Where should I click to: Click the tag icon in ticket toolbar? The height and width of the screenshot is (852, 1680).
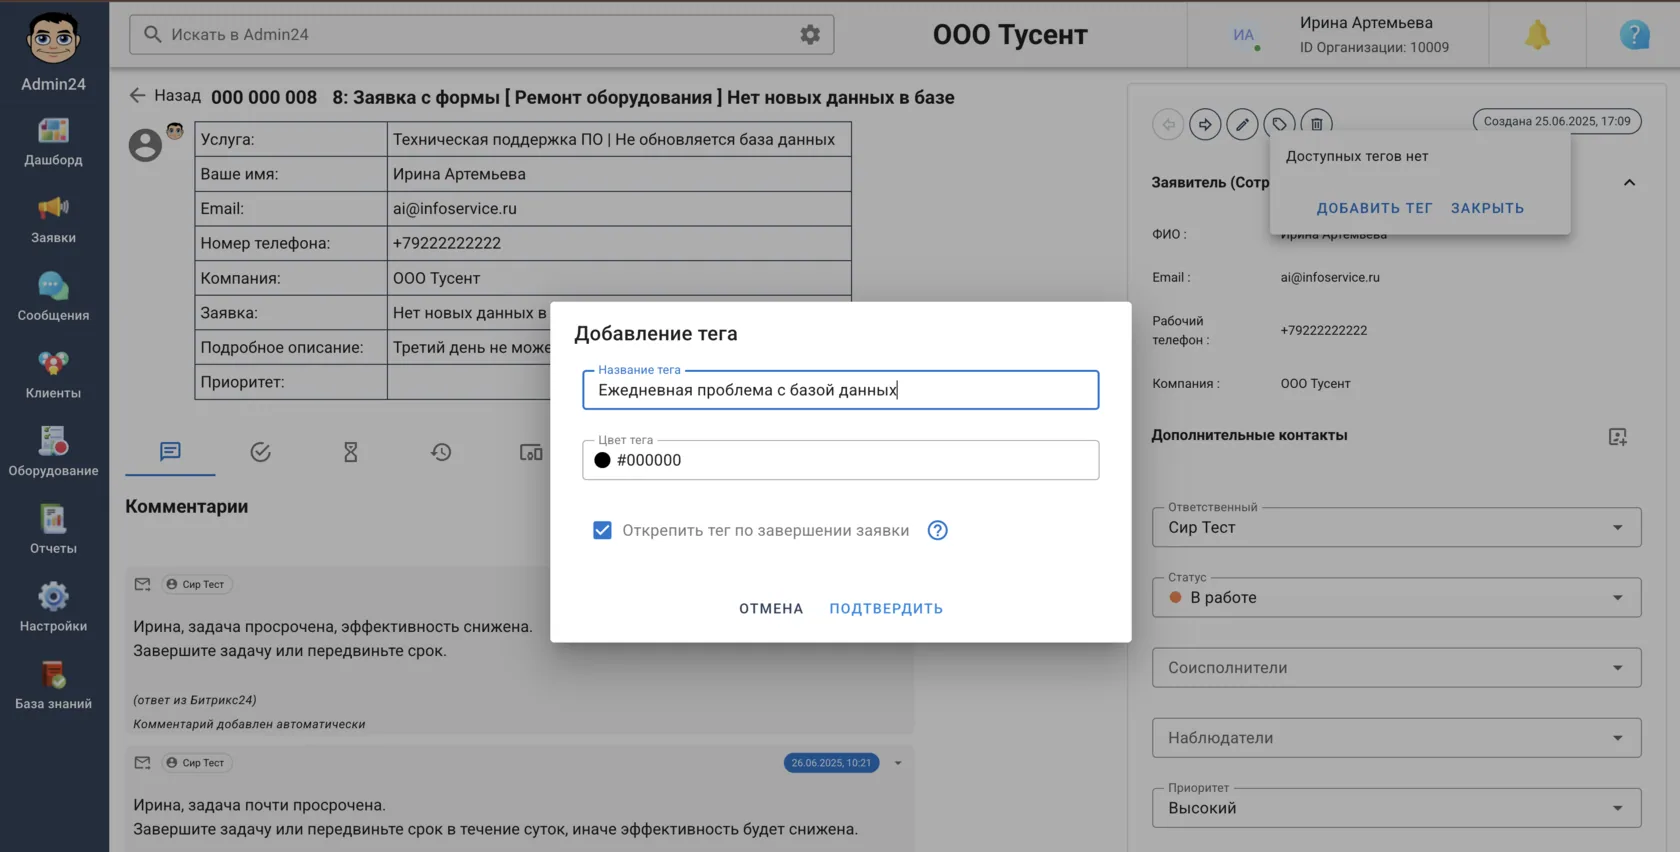(x=1279, y=124)
